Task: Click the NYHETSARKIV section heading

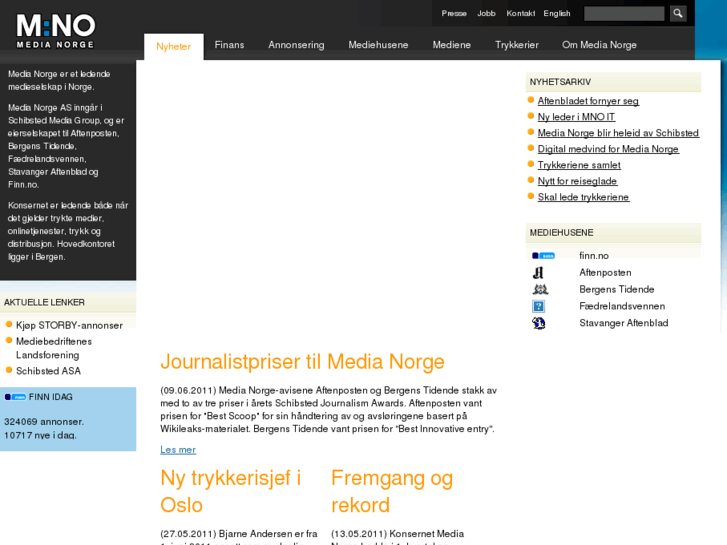Action: pos(560,82)
